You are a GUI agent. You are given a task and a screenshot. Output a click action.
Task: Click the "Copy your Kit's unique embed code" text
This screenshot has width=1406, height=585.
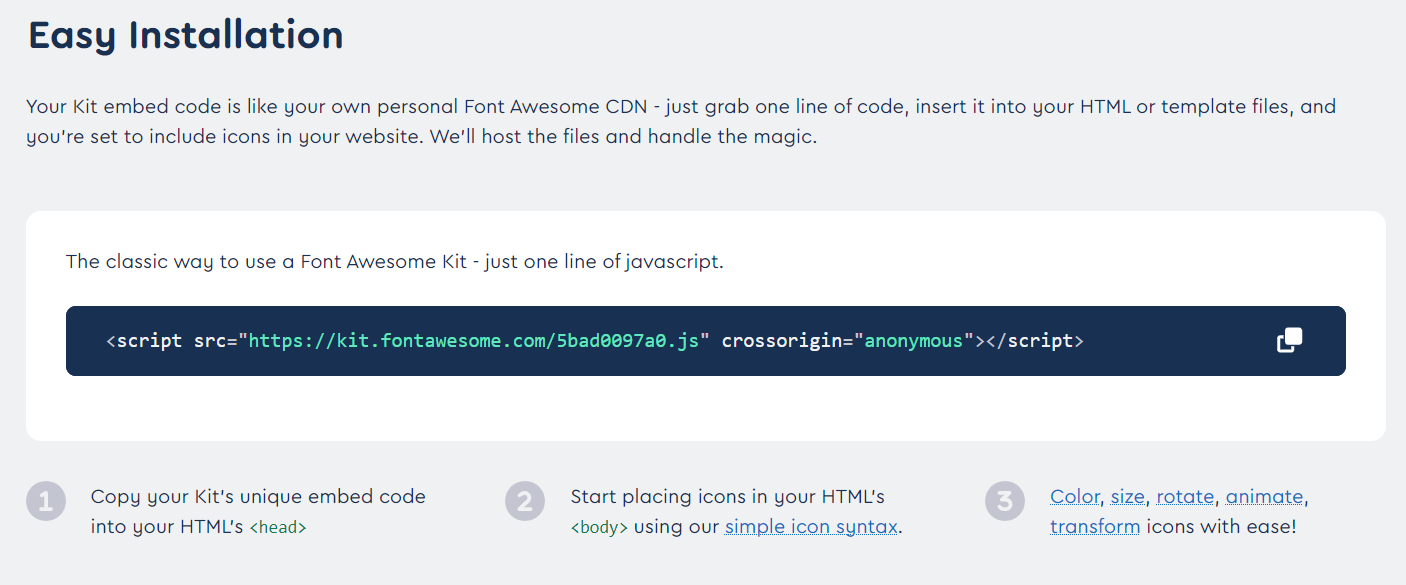(258, 497)
